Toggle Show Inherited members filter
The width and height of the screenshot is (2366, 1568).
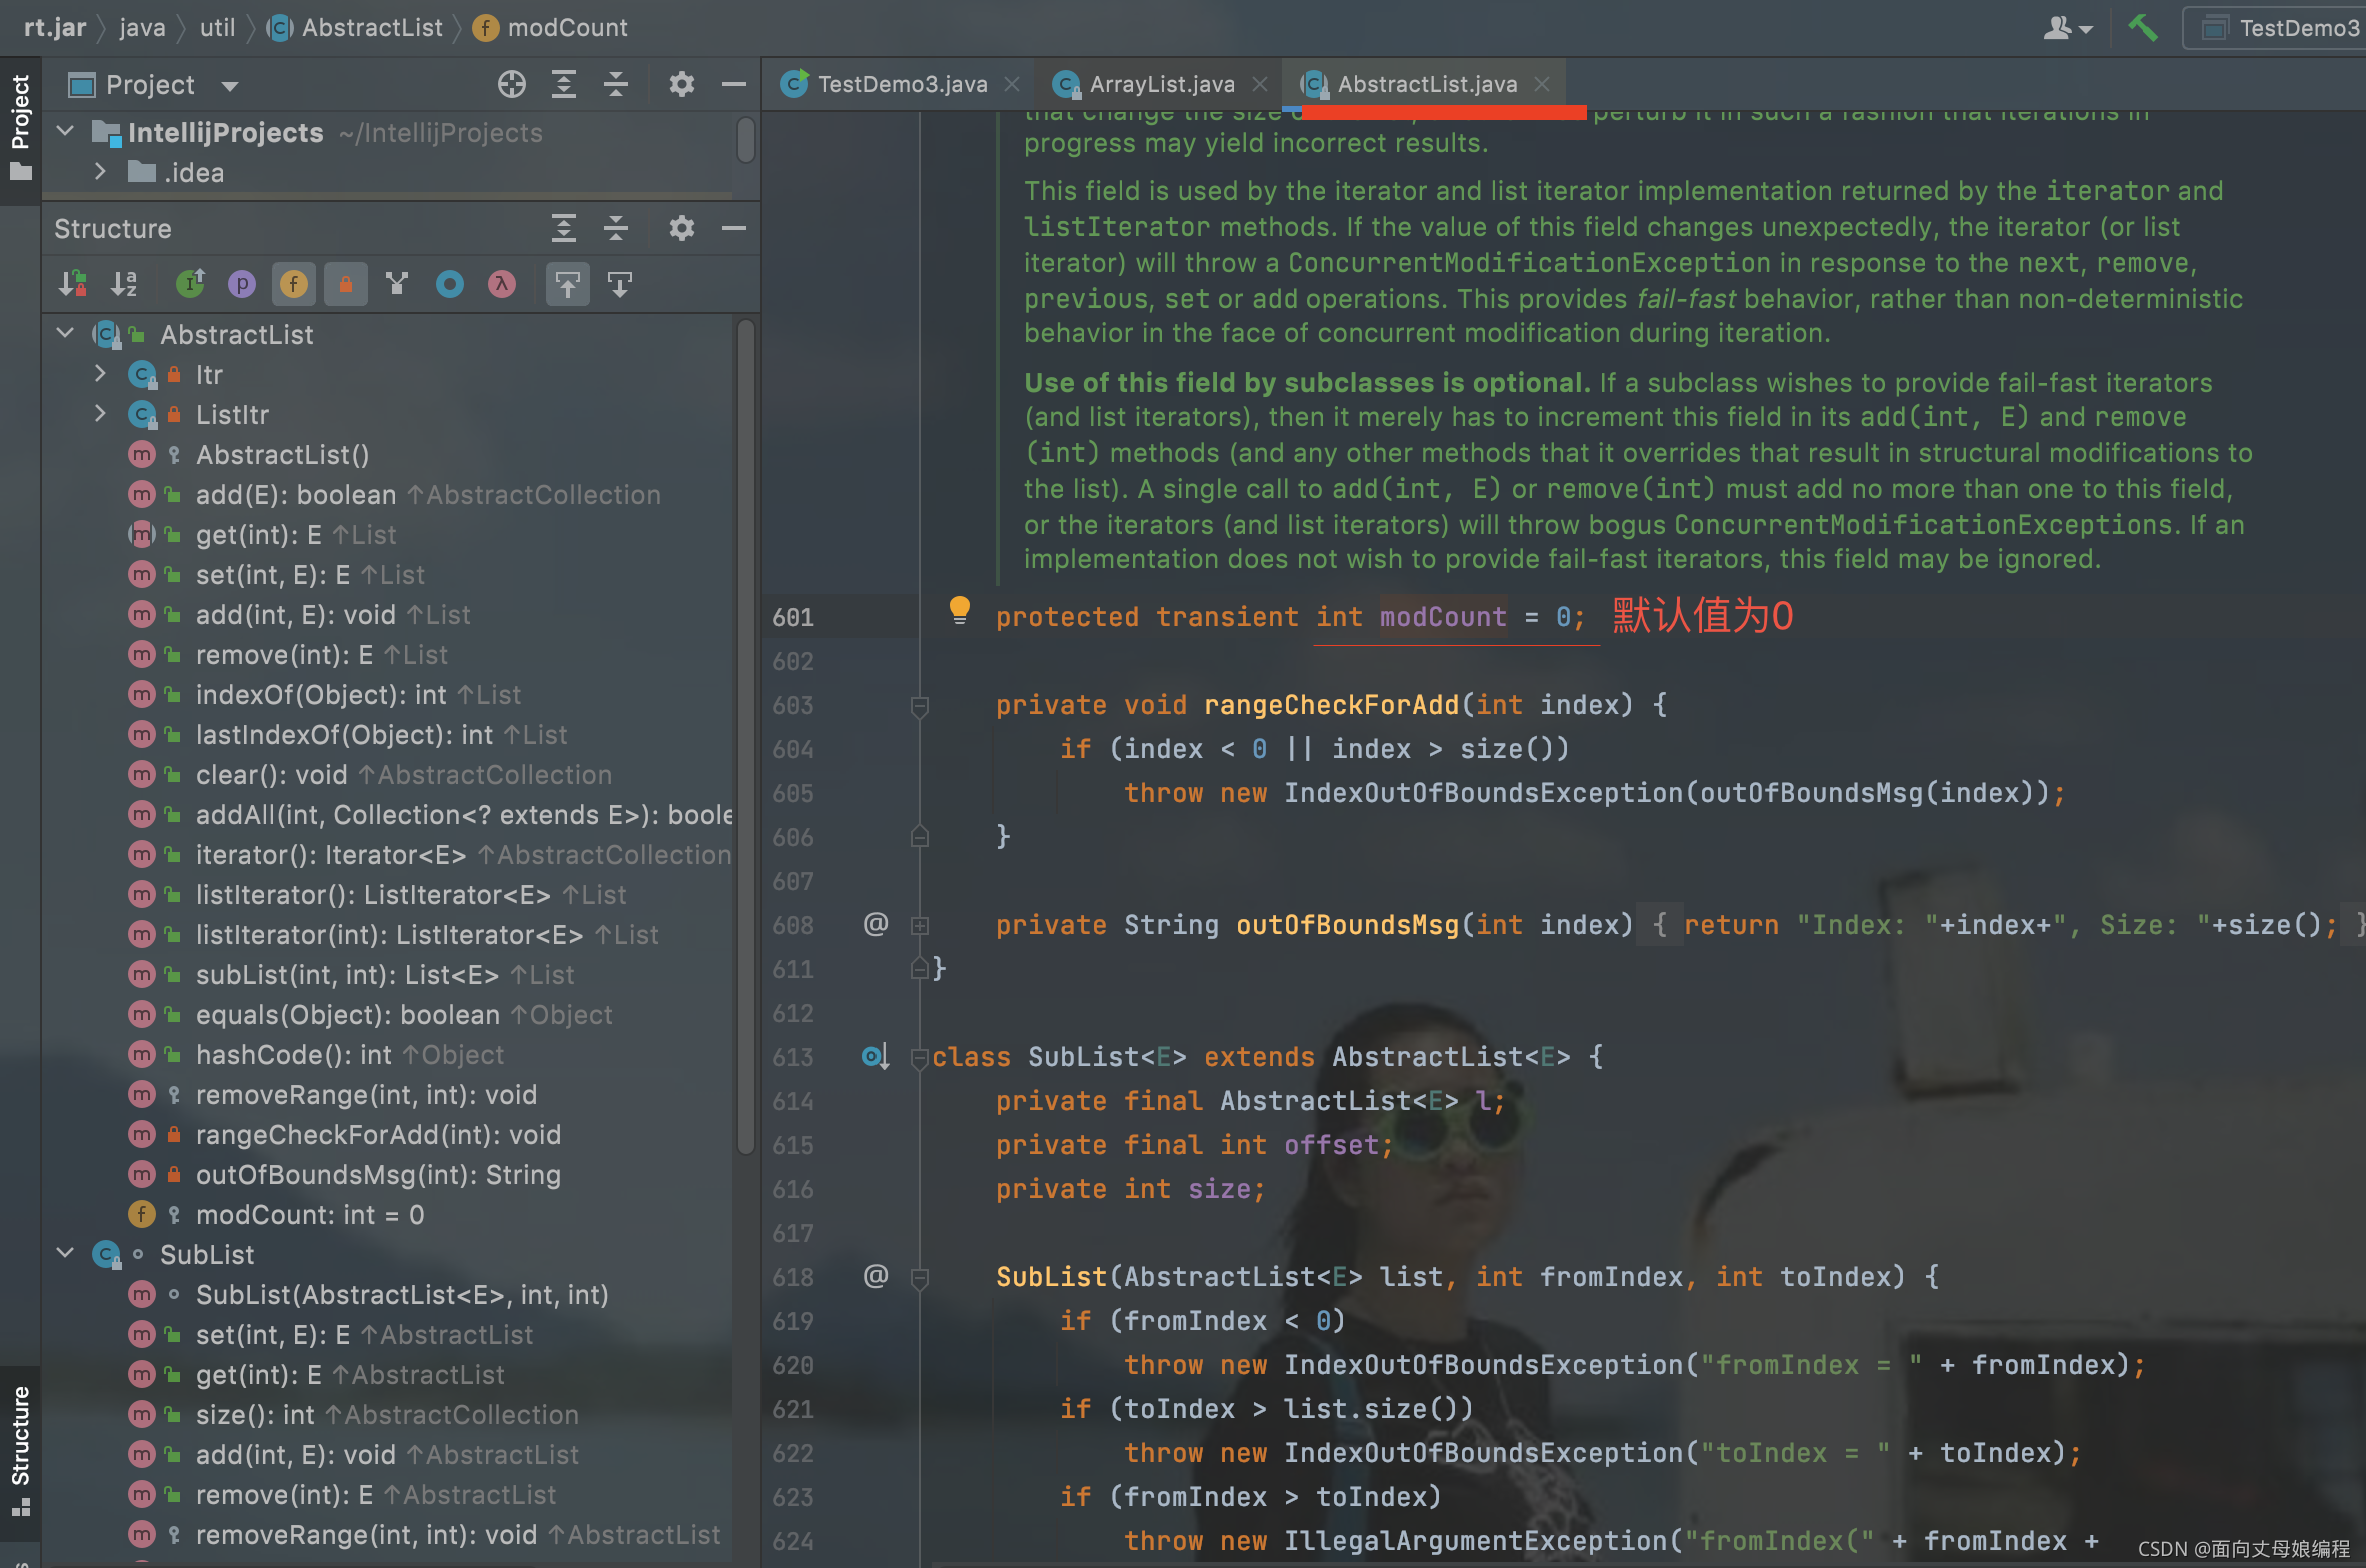(x=397, y=285)
